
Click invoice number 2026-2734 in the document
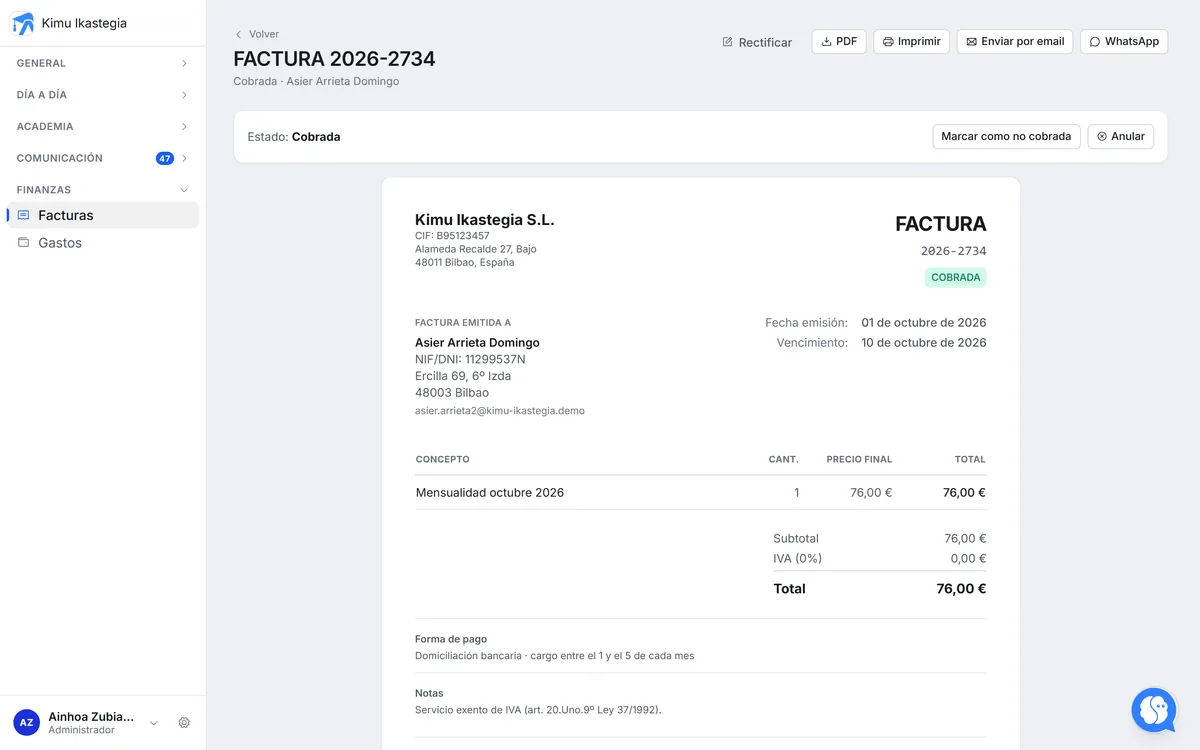click(953, 251)
